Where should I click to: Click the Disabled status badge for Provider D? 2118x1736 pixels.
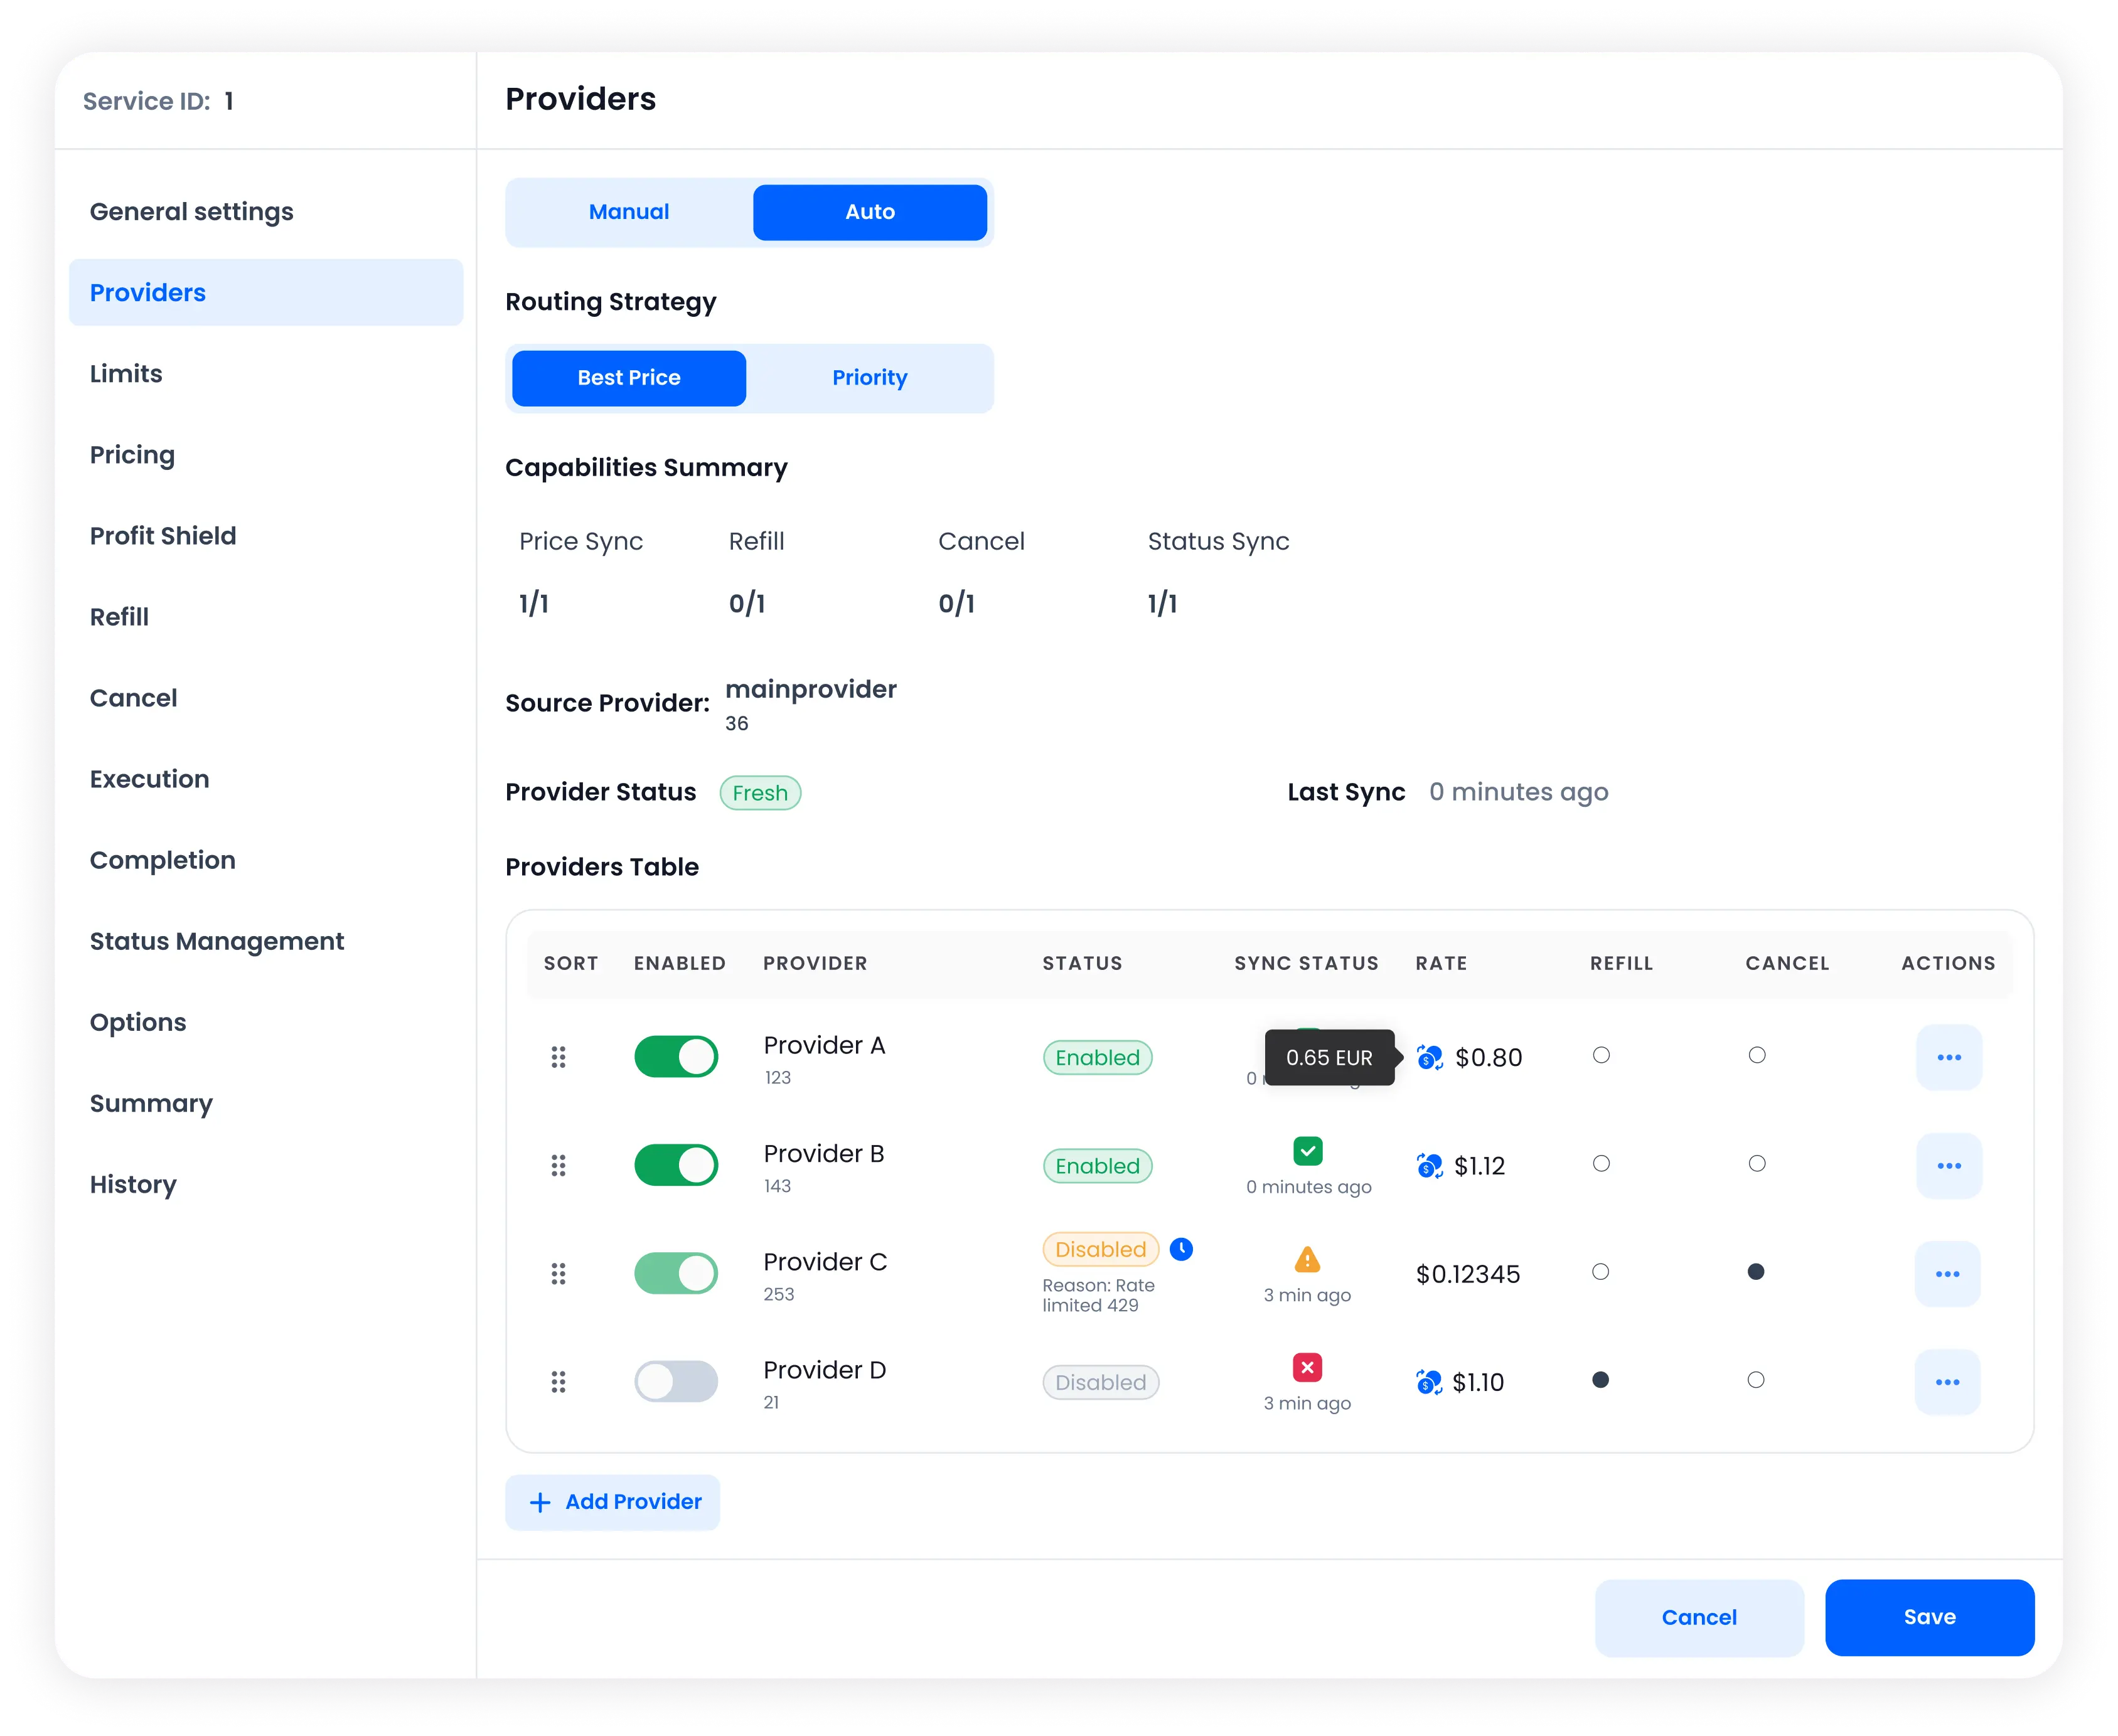pyautogui.click(x=1100, y=1383)
